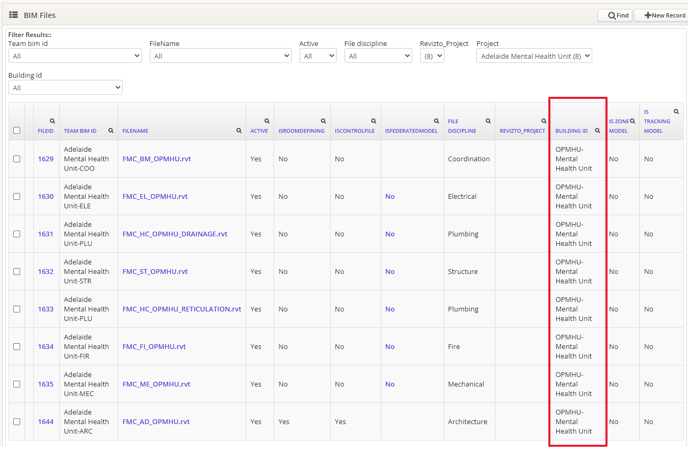This screenshot has width=688, height=450.
Task: Sort by ACTIVE column header
Action: pyautogui.click(x=259, y=131)
